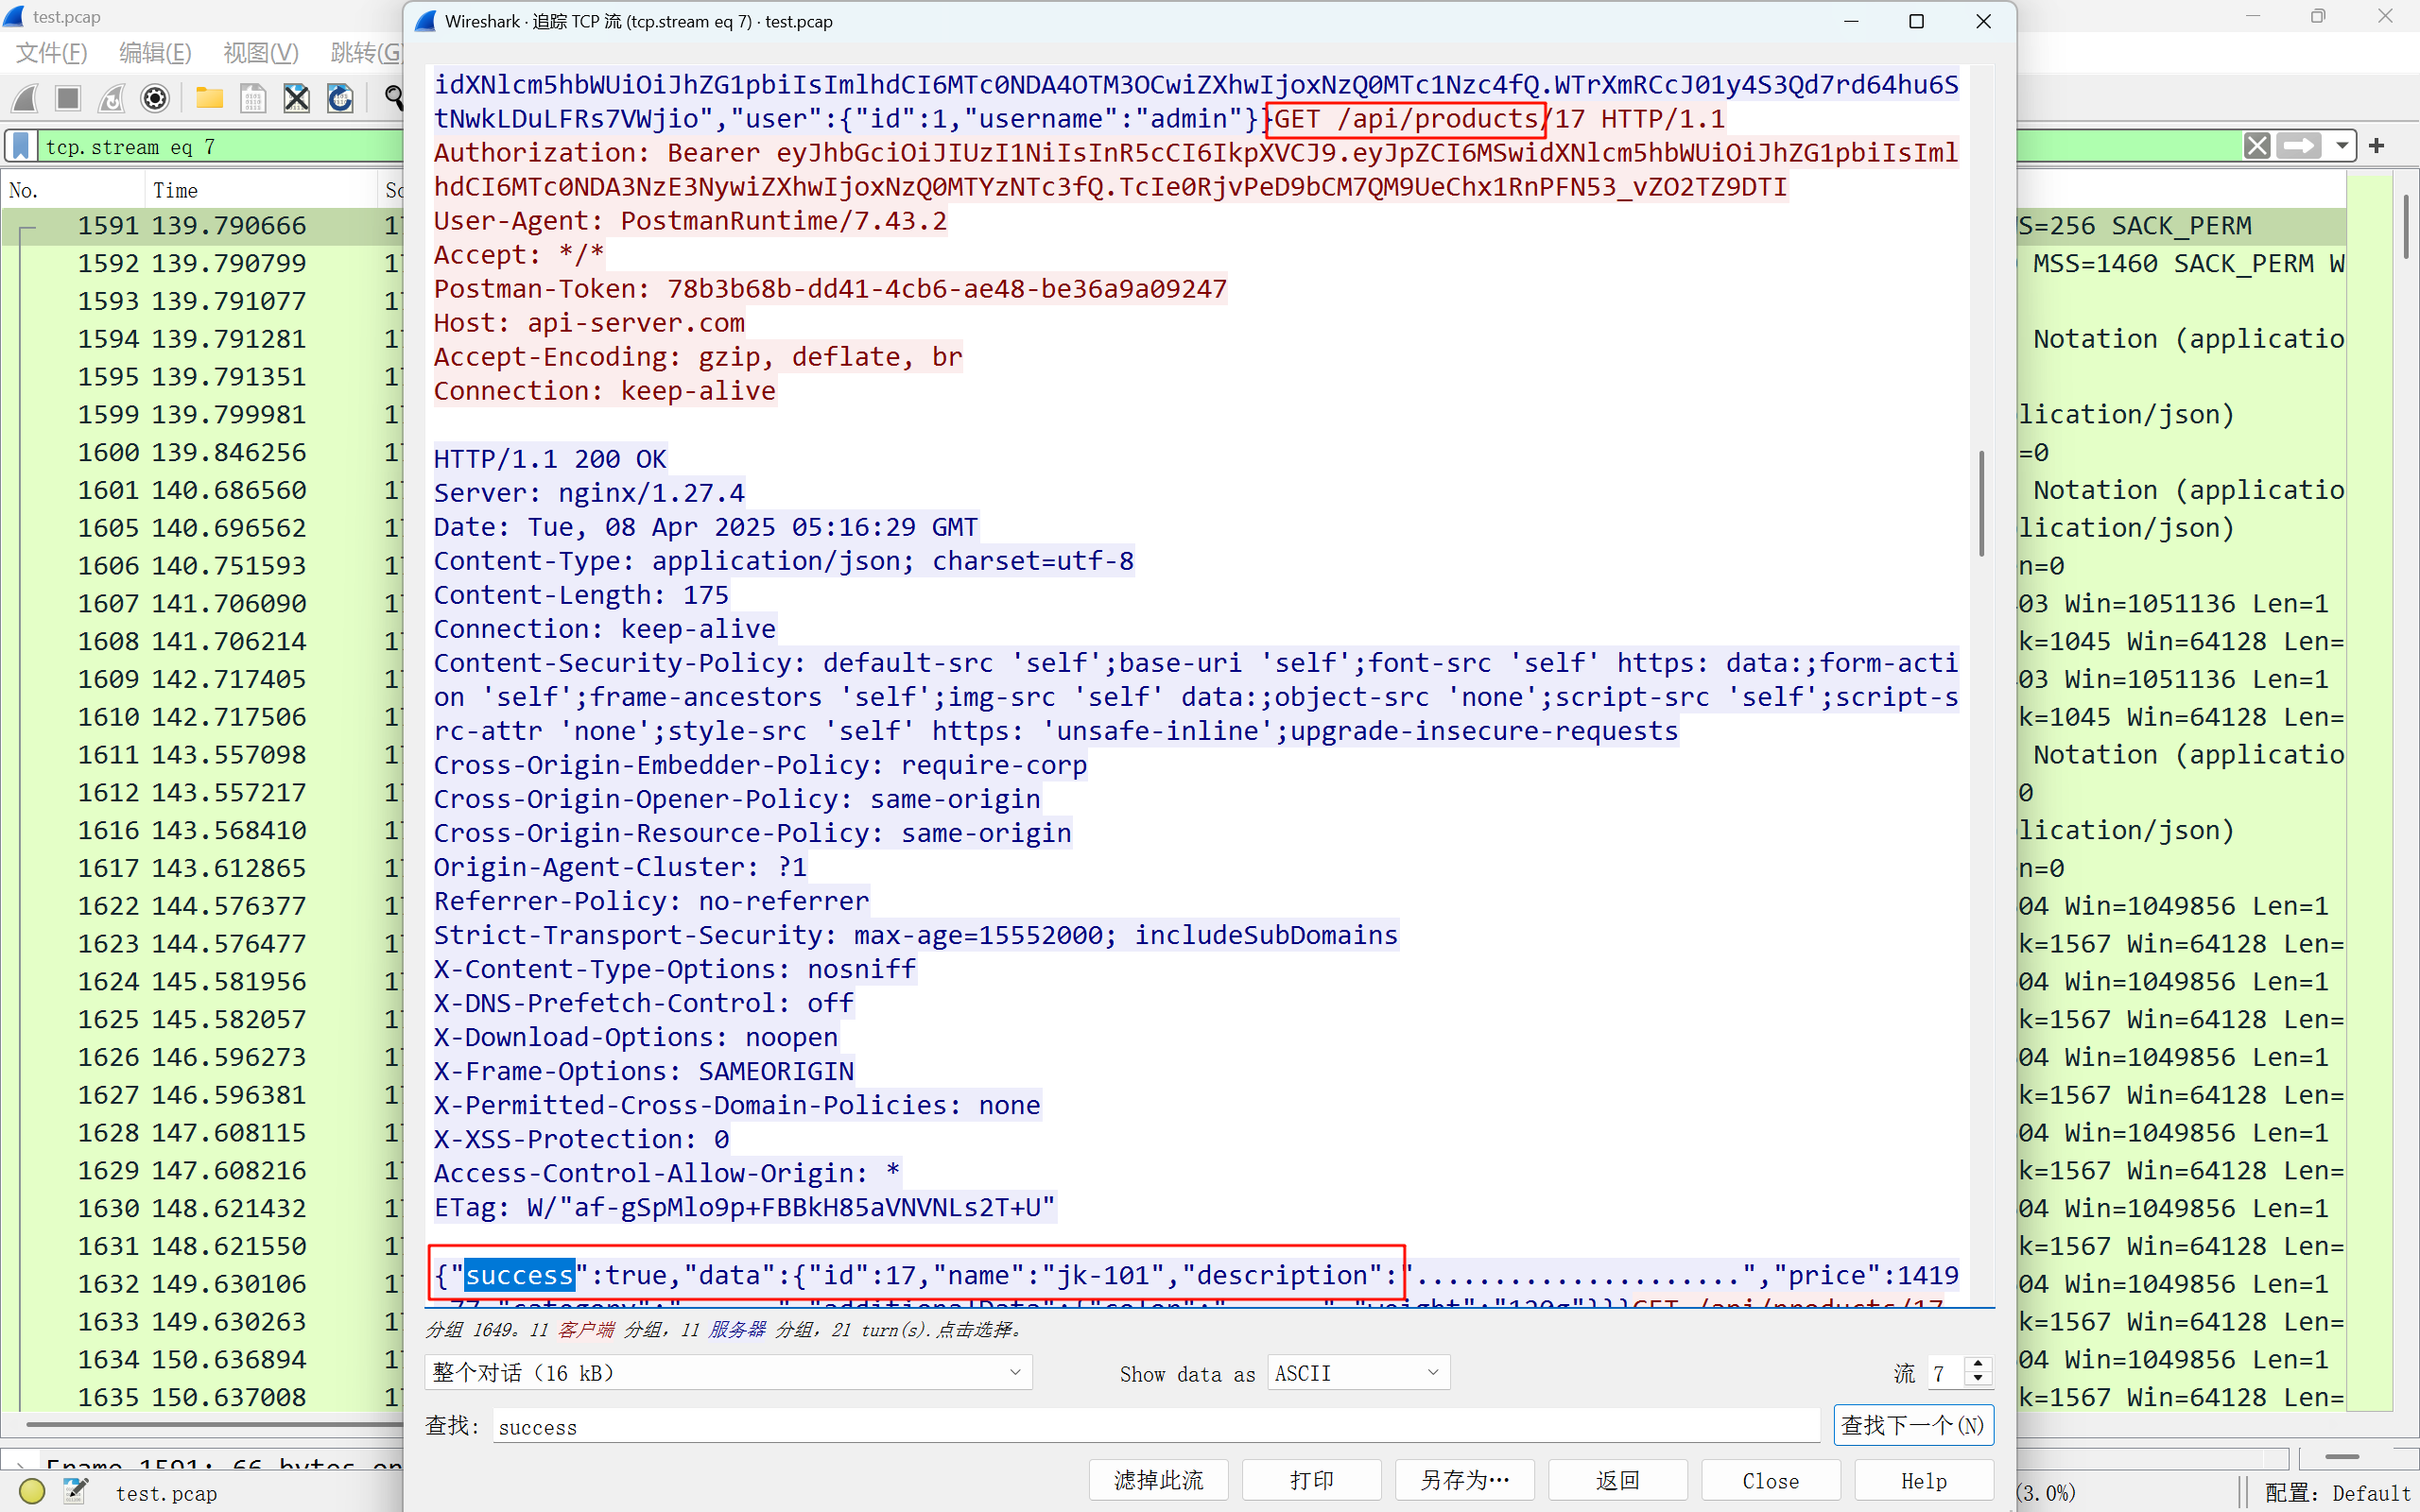Click the Host: api-server.com line
This screenshot has height=1512, width=2420.
pyautogui.click(x=589, y=323)
